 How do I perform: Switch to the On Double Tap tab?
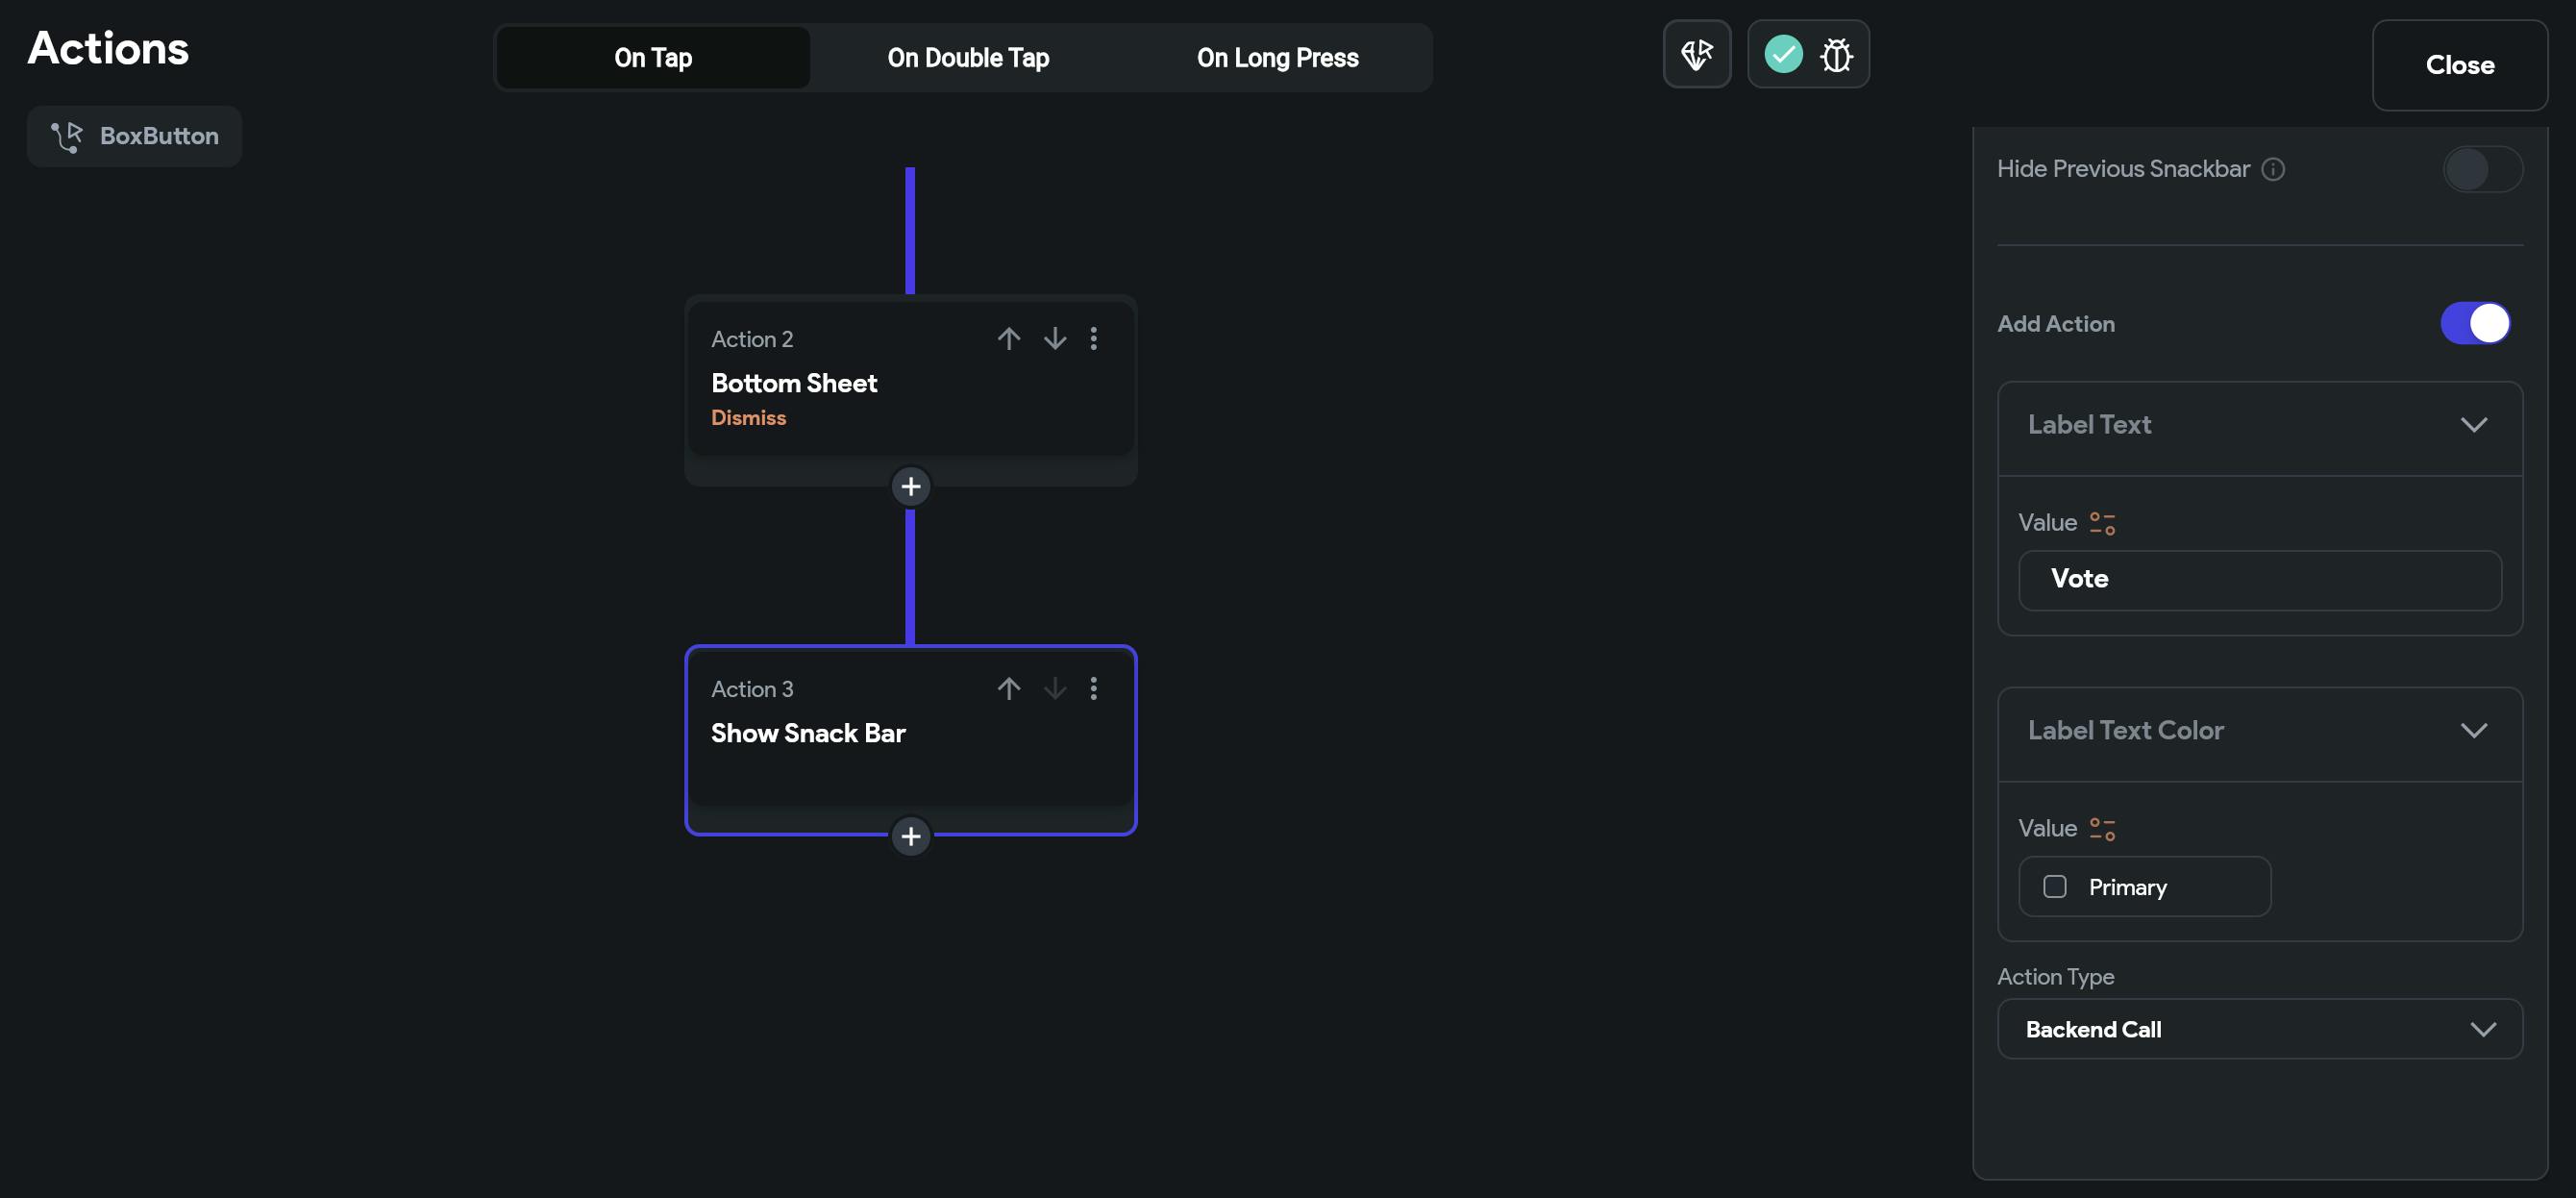pyautogui.click(x=967, y=58)
